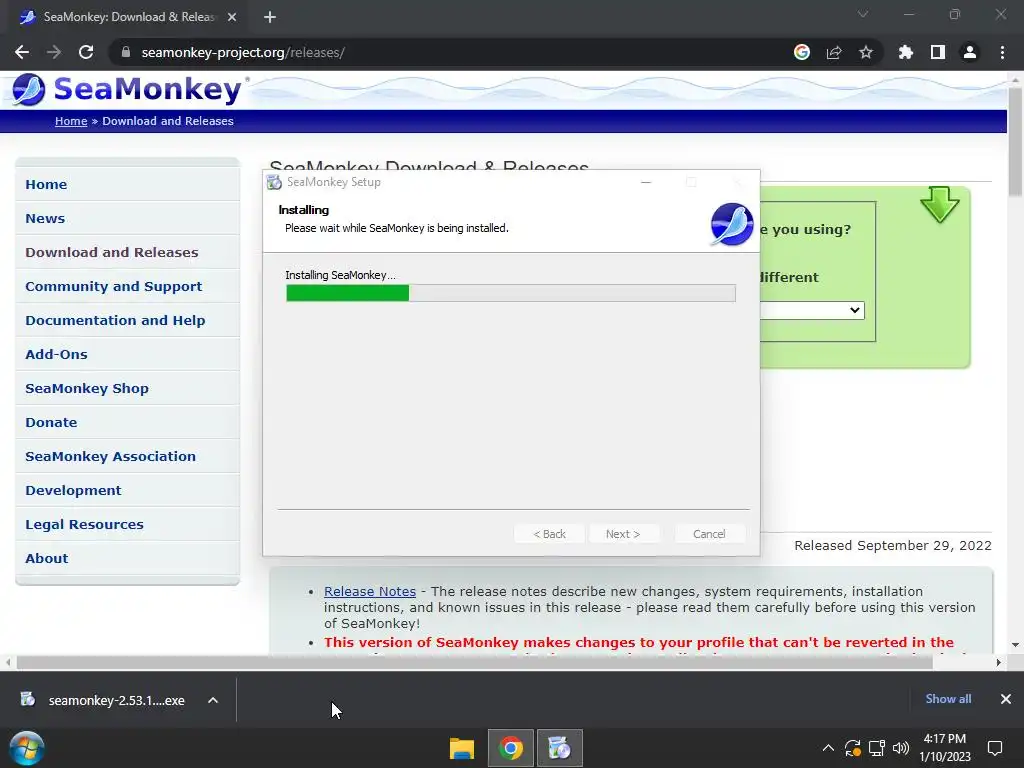Image resolution: width=1024 pixels, height=768 pixels.
Task: Click the SeaMonkey Setup title bar icon
Action: point(274,182)
